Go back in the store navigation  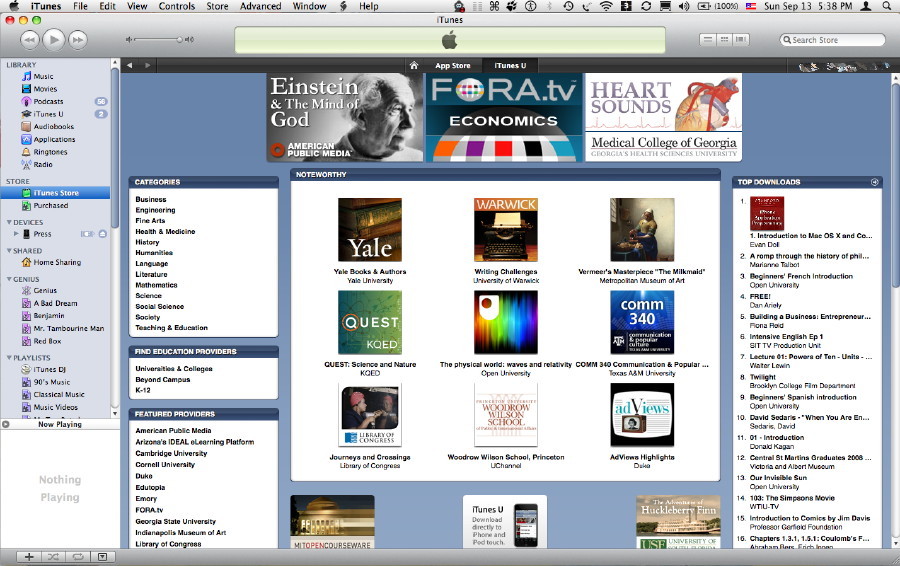point(130,65)
